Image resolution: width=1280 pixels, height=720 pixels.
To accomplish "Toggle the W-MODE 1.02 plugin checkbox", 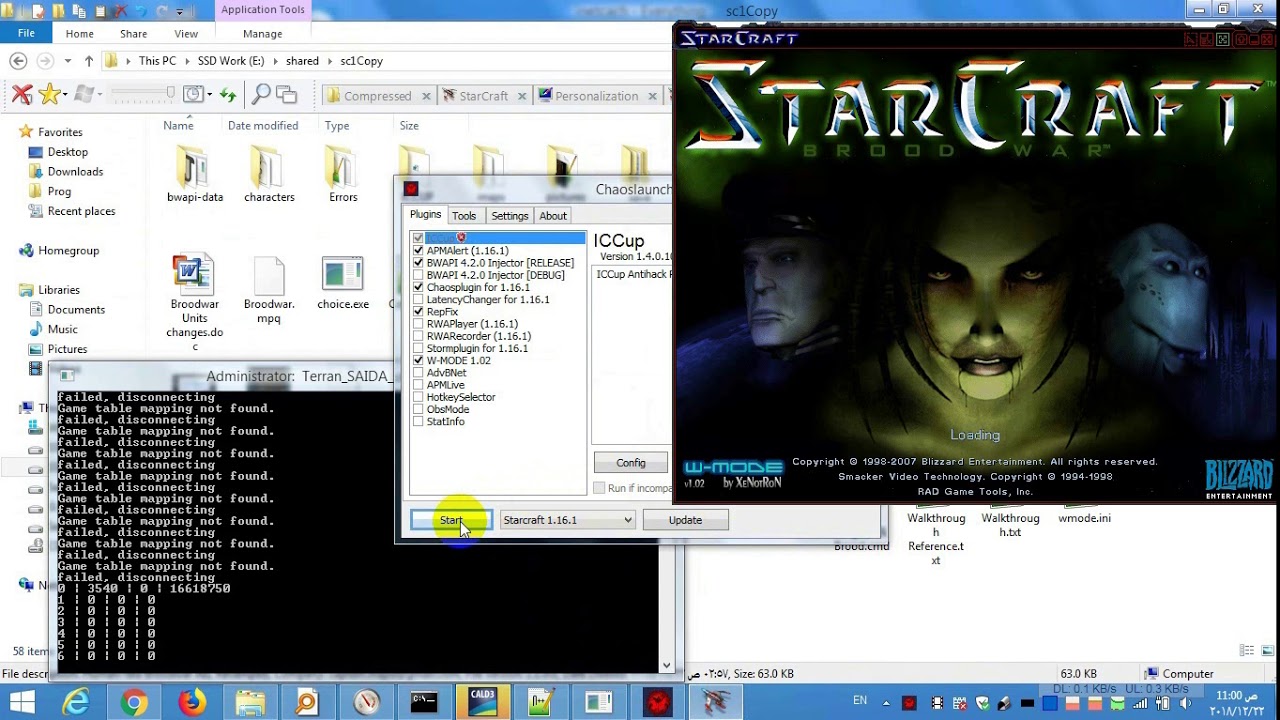I will tap(418, 360).
